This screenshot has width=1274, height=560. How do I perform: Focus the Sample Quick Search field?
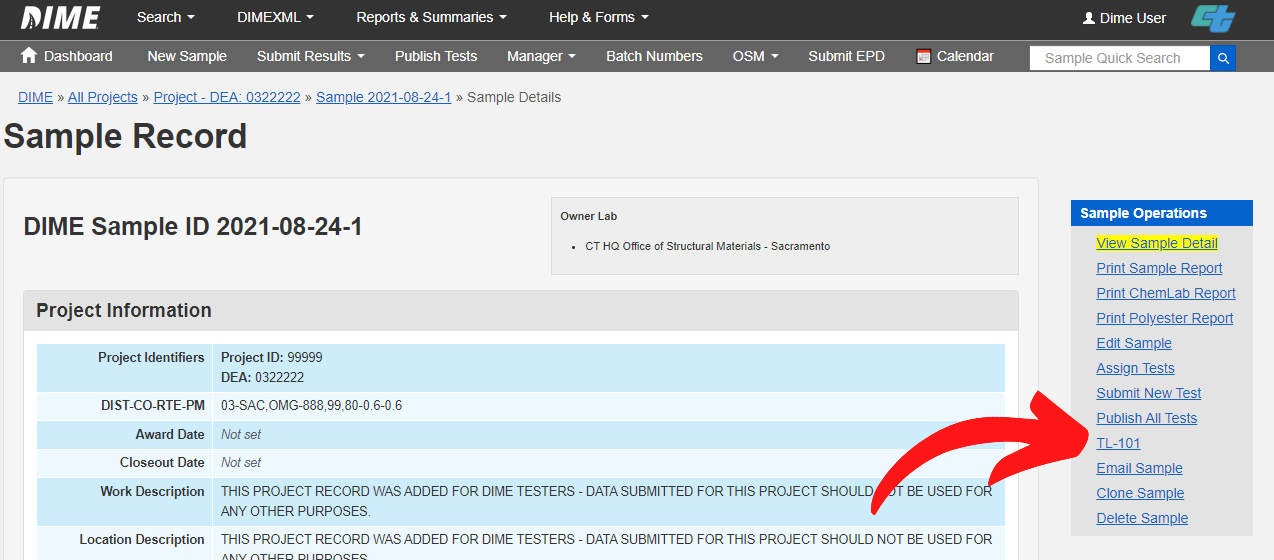(1119, 58)
